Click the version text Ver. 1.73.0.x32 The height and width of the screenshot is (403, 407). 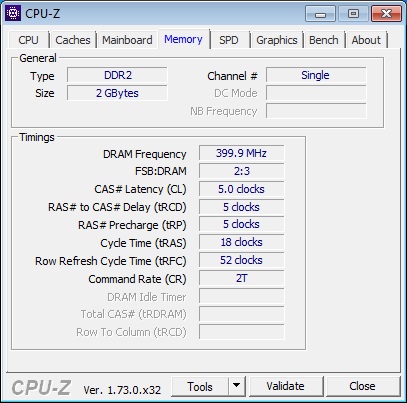click(x=122, y=390)
